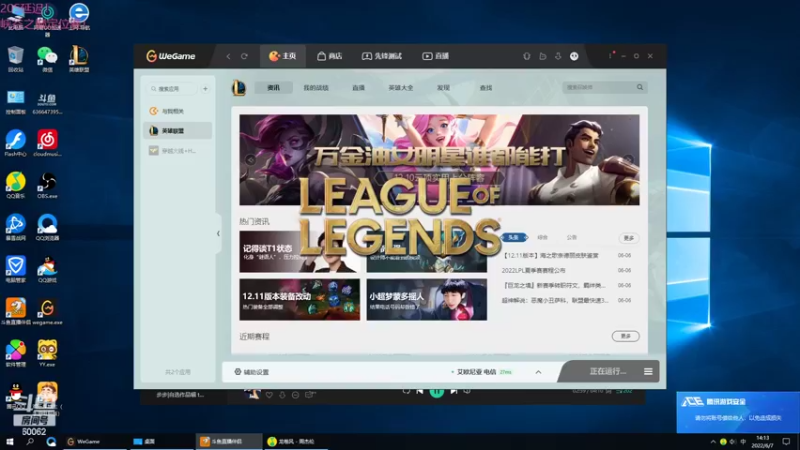Click the bird-shaped header icon
Viewport: 800px width, 450px height.
click(x=542, y=56)
